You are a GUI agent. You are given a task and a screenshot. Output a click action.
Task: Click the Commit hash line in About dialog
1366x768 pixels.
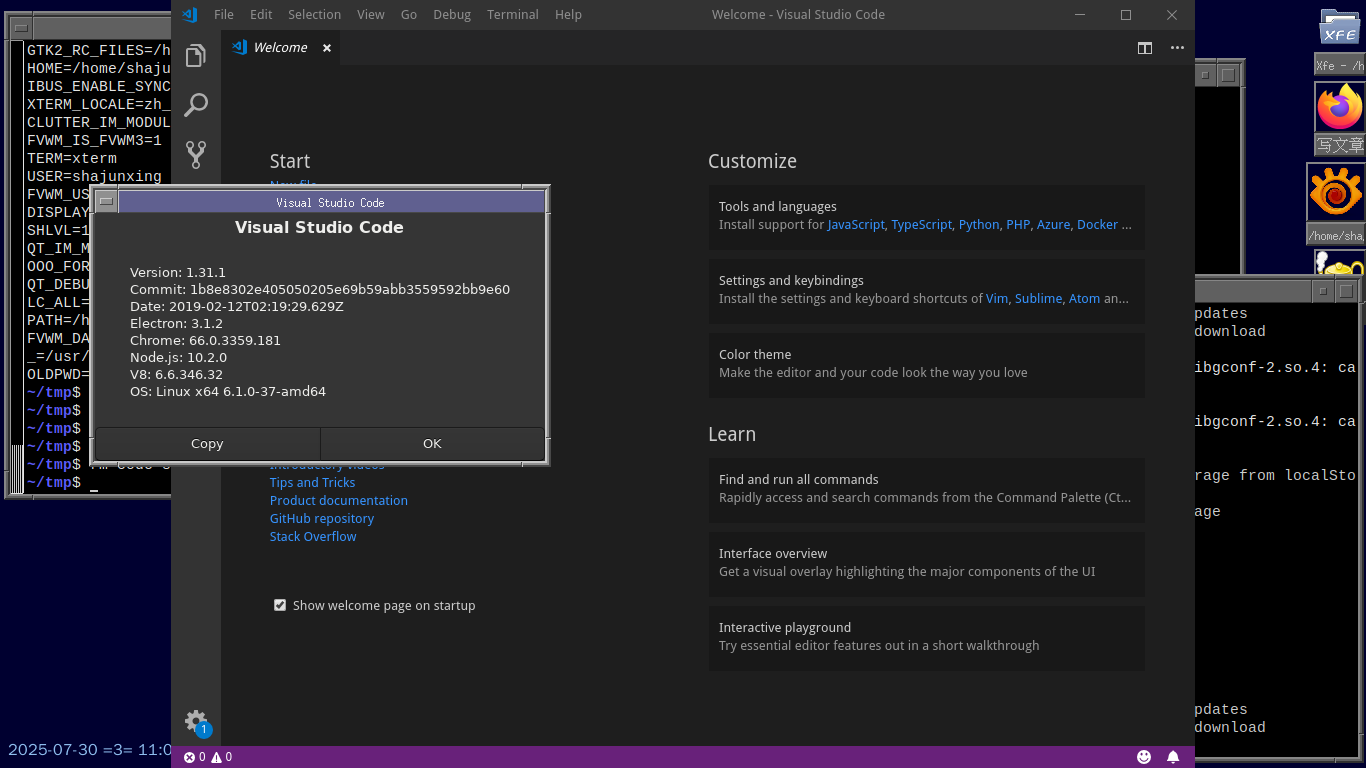pos(320,290)
